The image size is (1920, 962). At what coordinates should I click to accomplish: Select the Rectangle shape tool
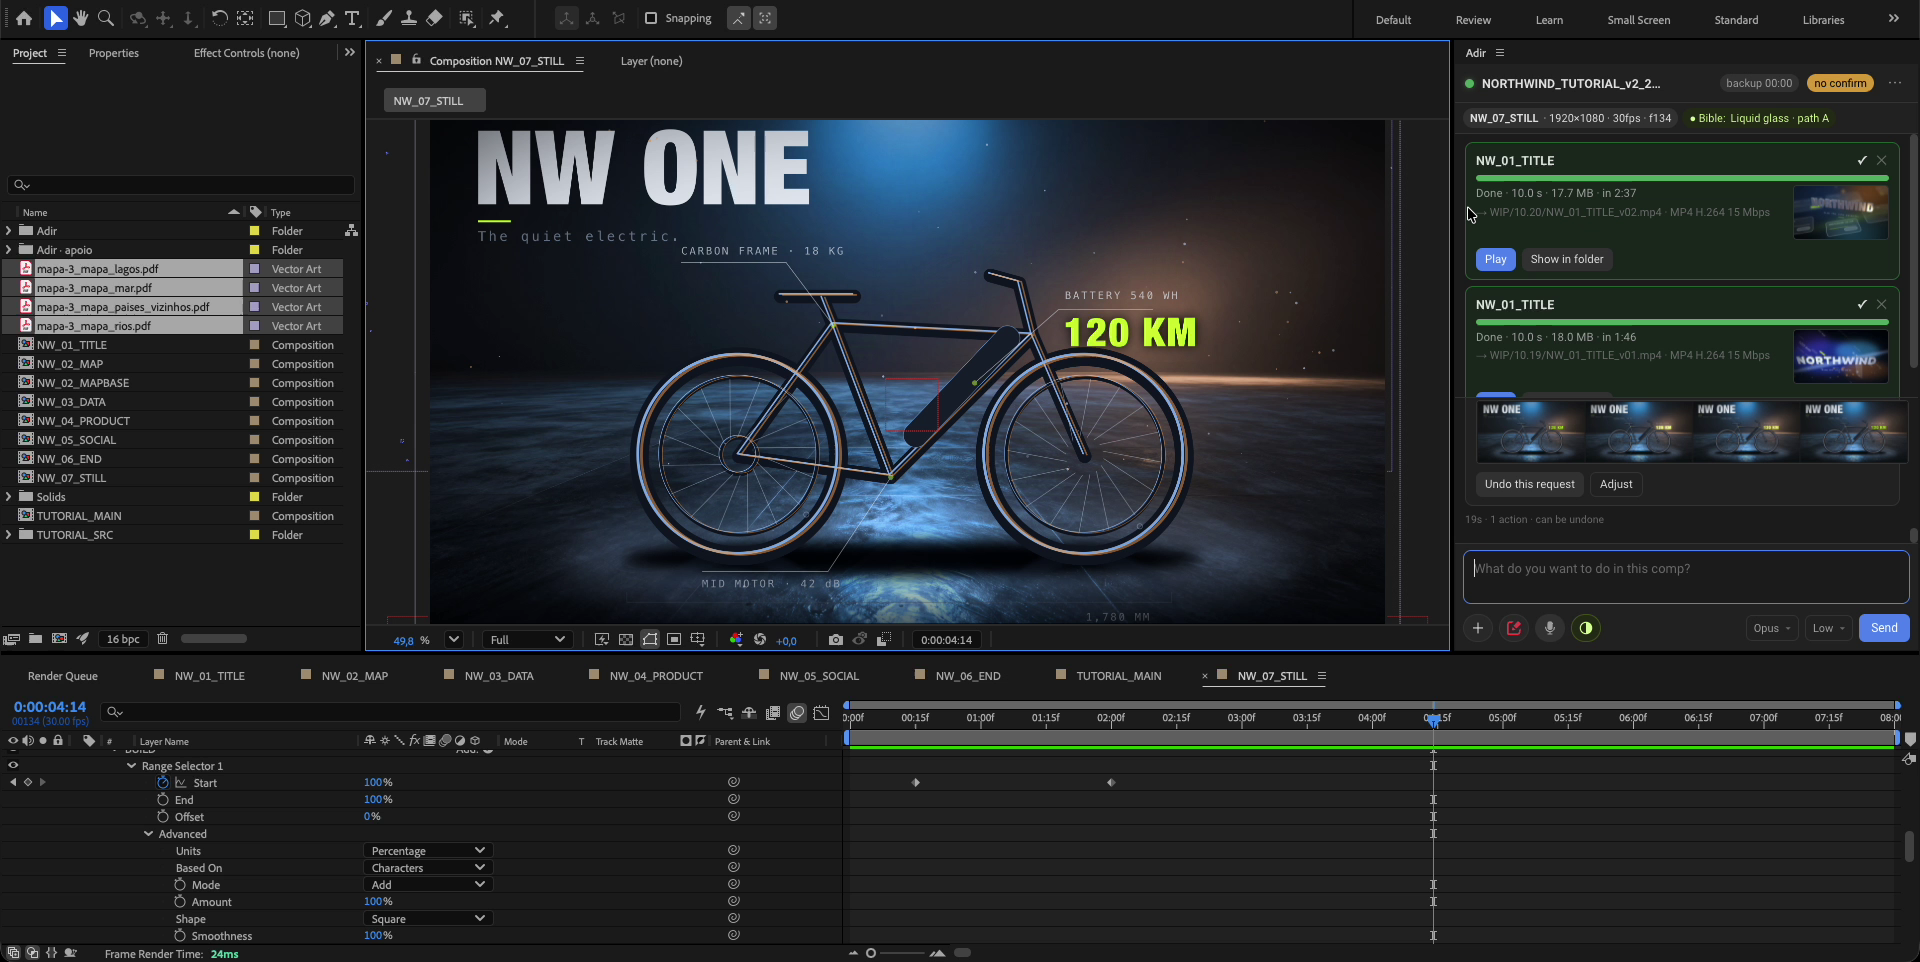click(x=277, y=18)
